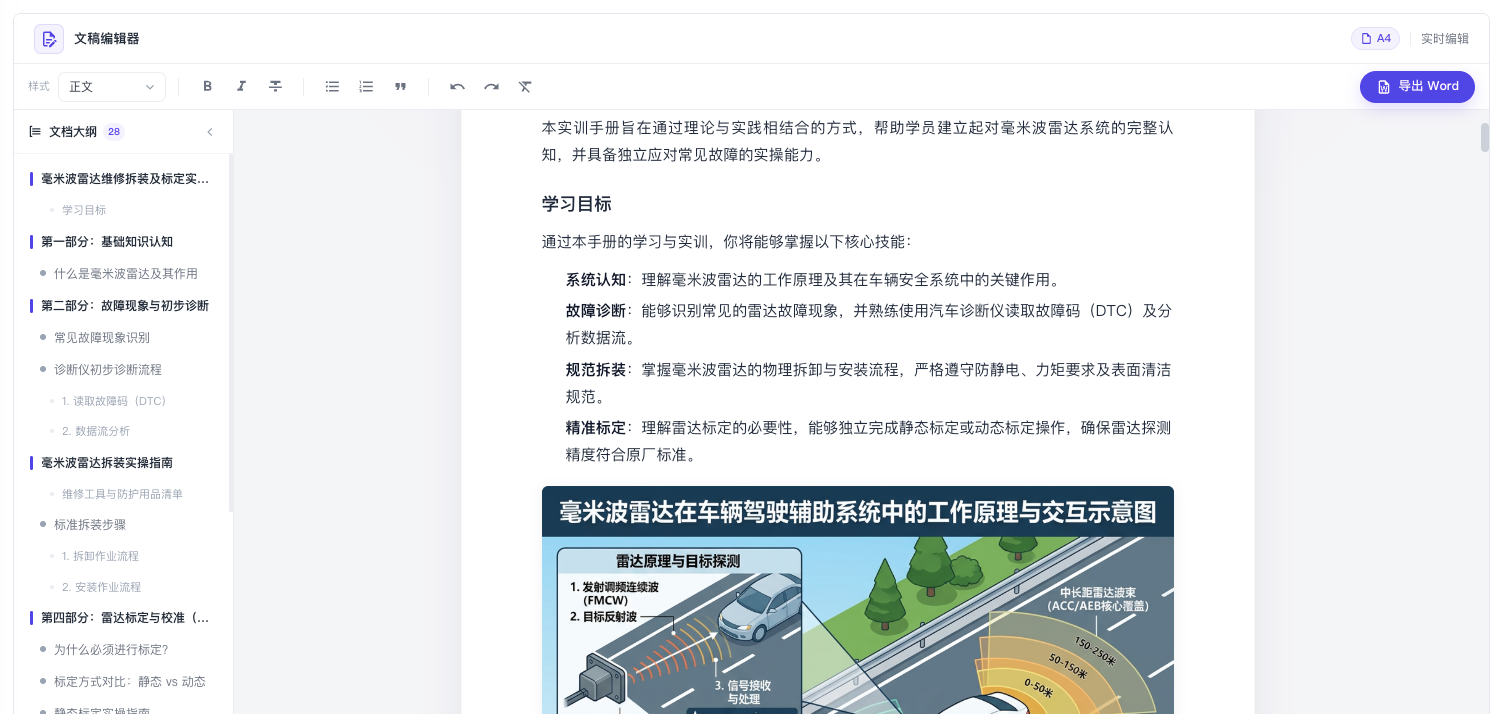Apply strikethrough formatting
This screenshot has height=714, width=1497.
tap(275, 87)
